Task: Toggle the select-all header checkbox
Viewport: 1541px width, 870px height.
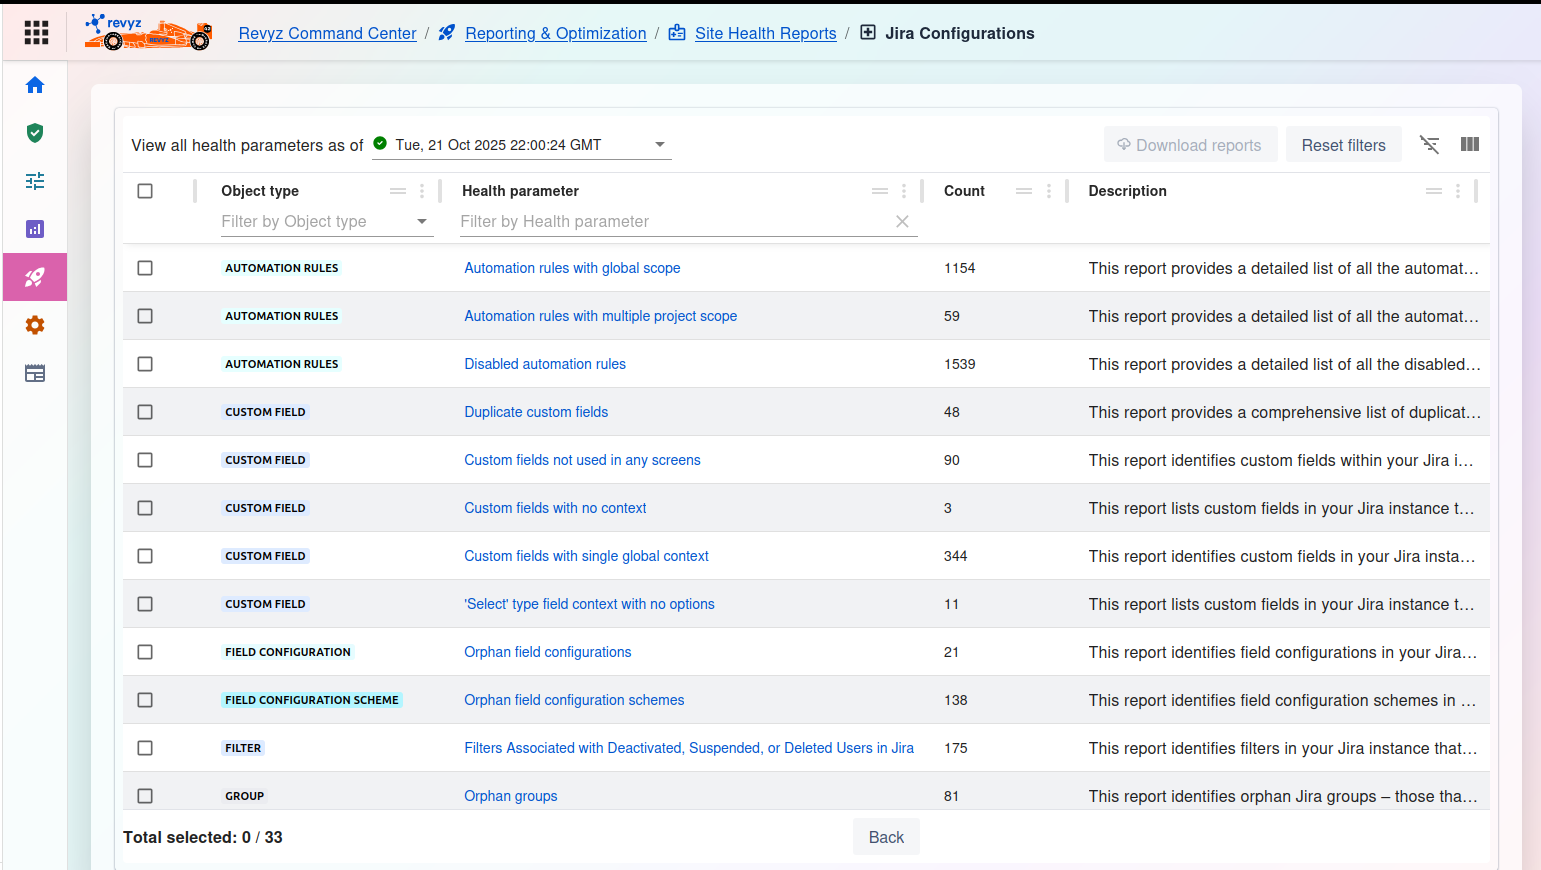Action: (x=145, y=191)
